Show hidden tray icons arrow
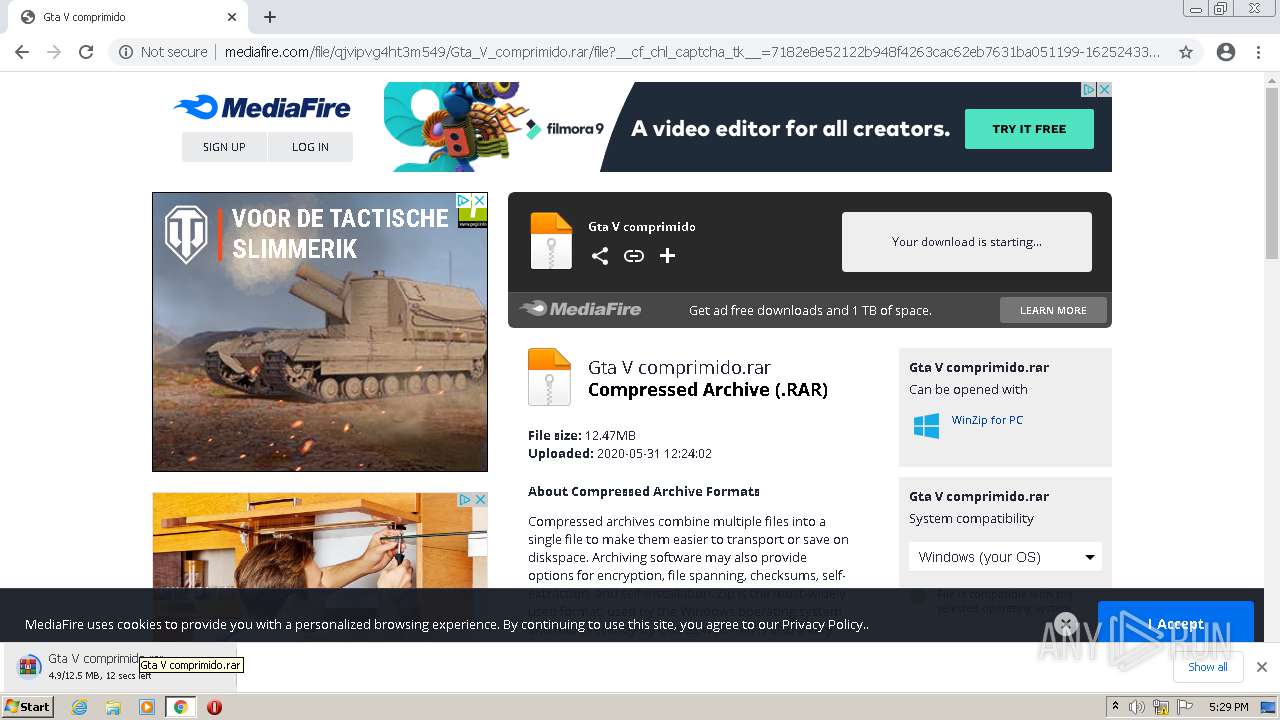 (1116, 706)
